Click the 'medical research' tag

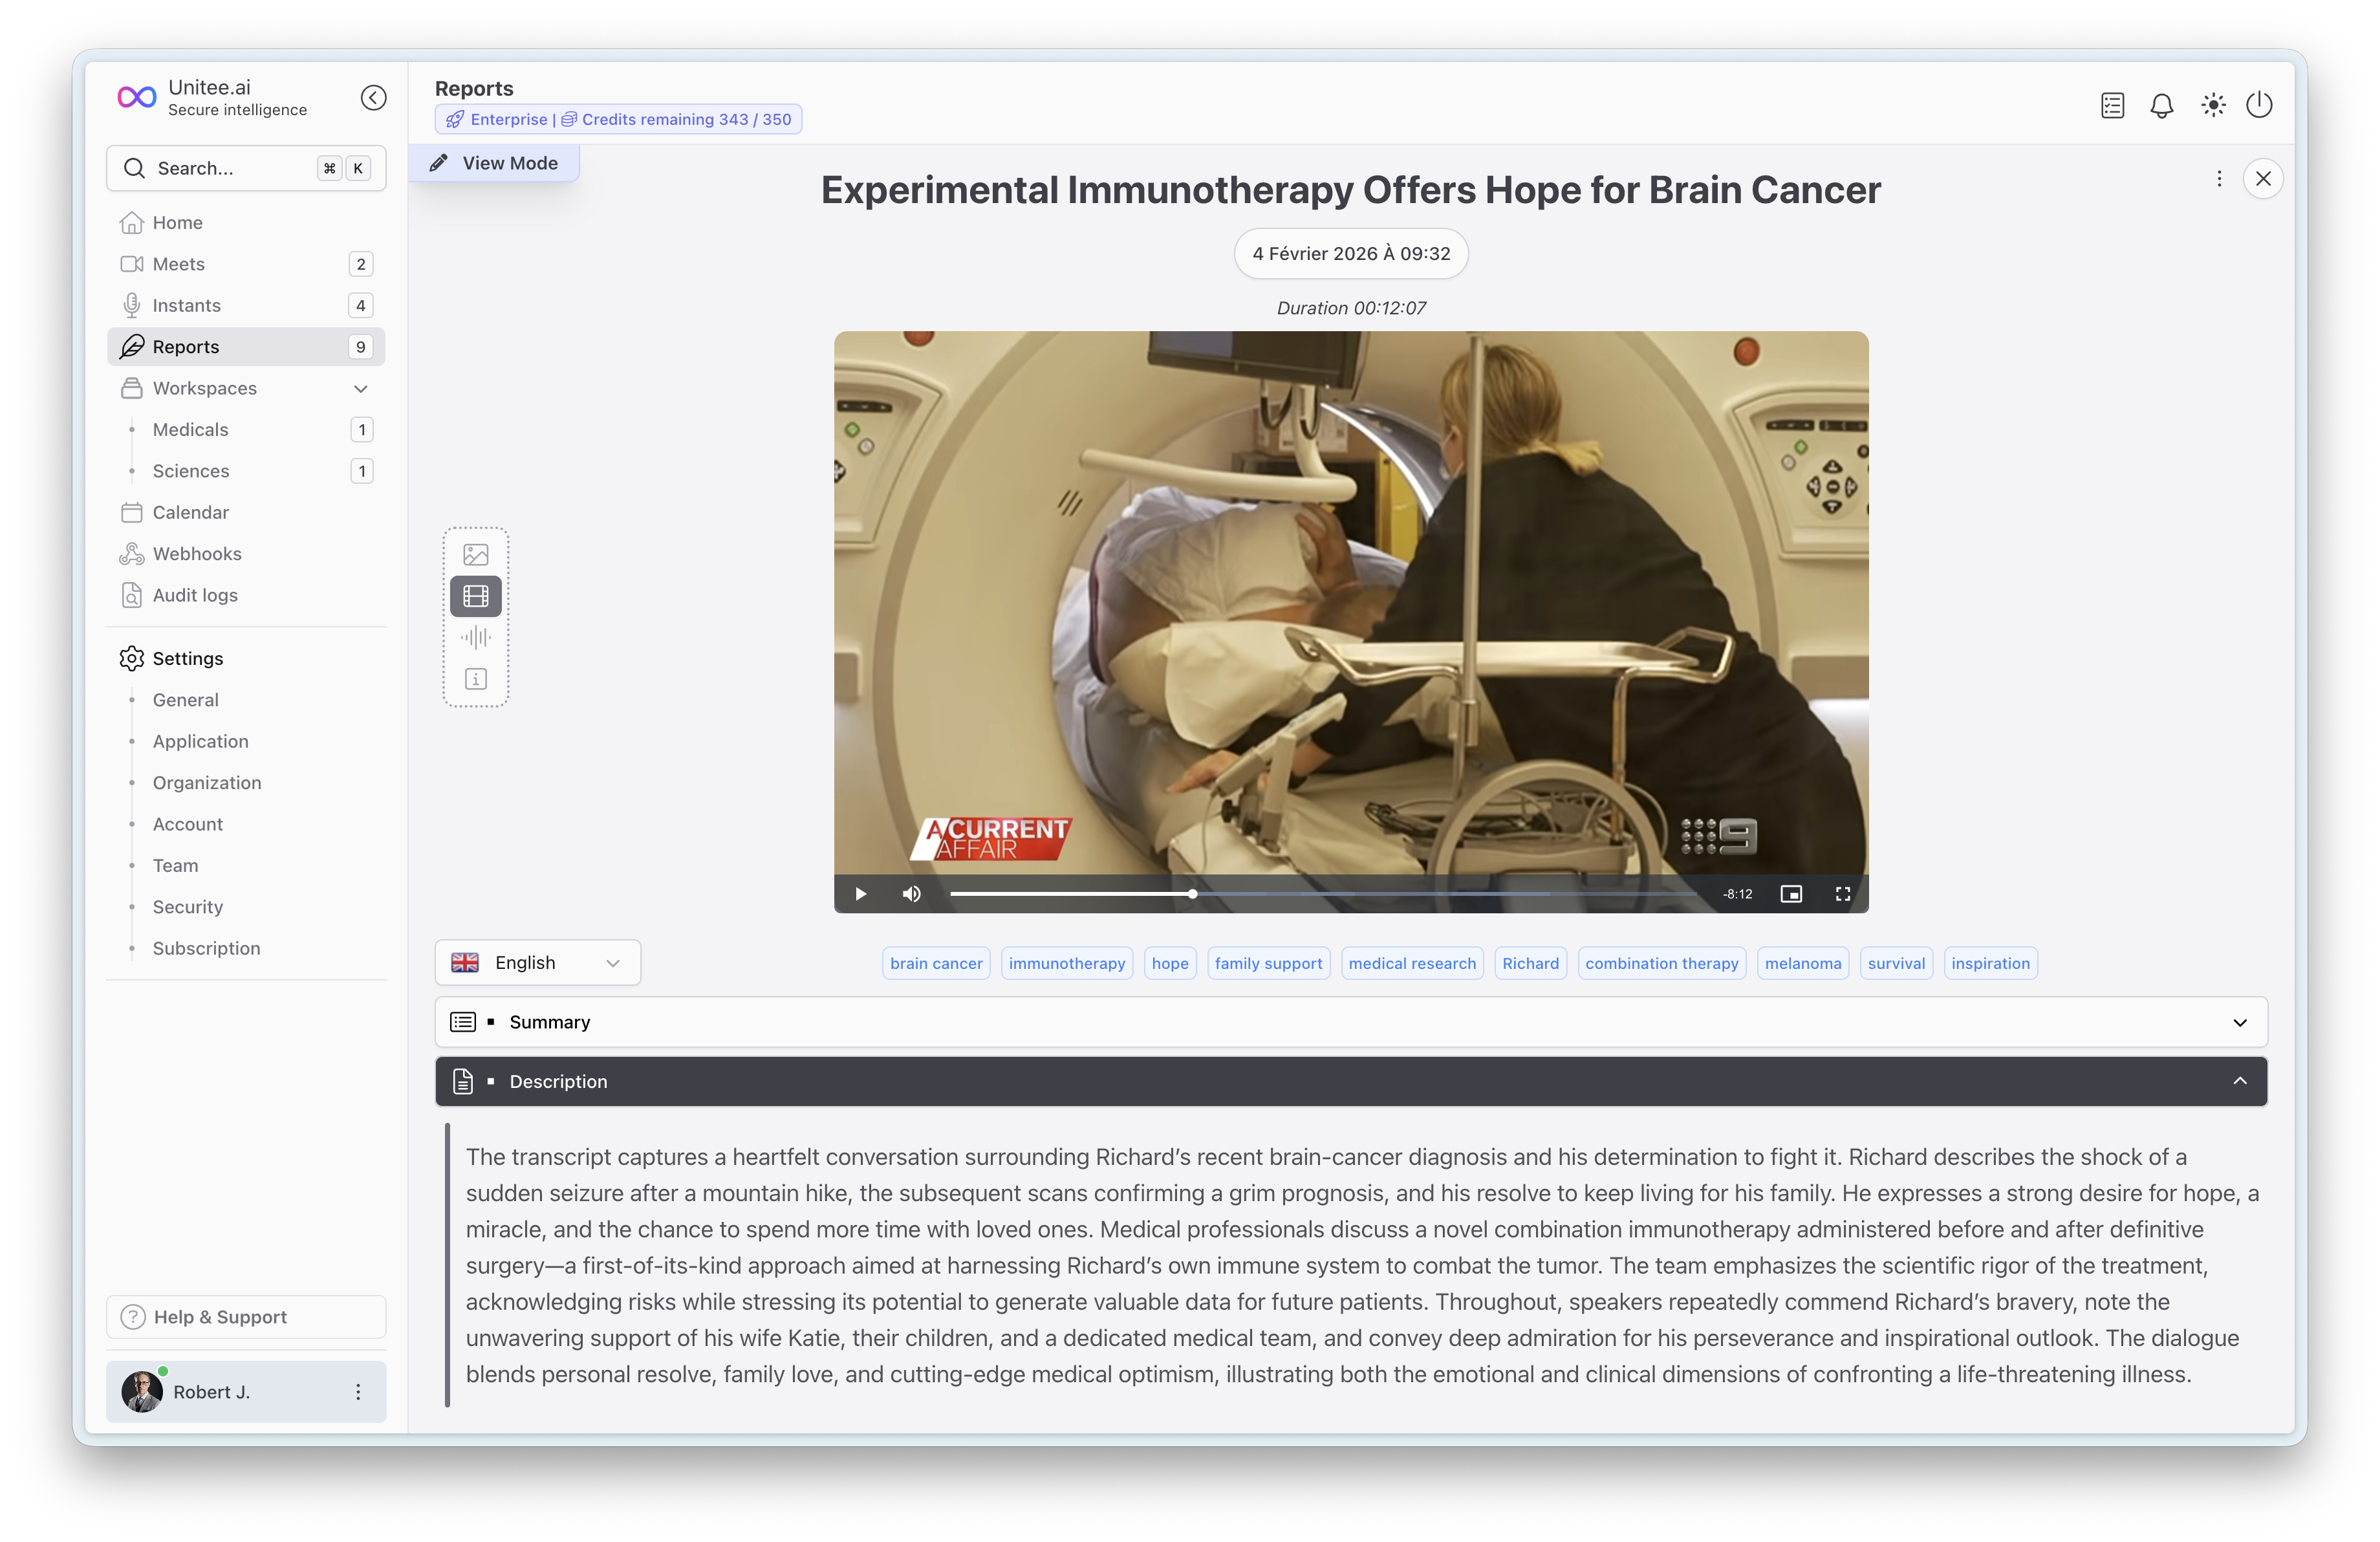(x=1412, y=963)
